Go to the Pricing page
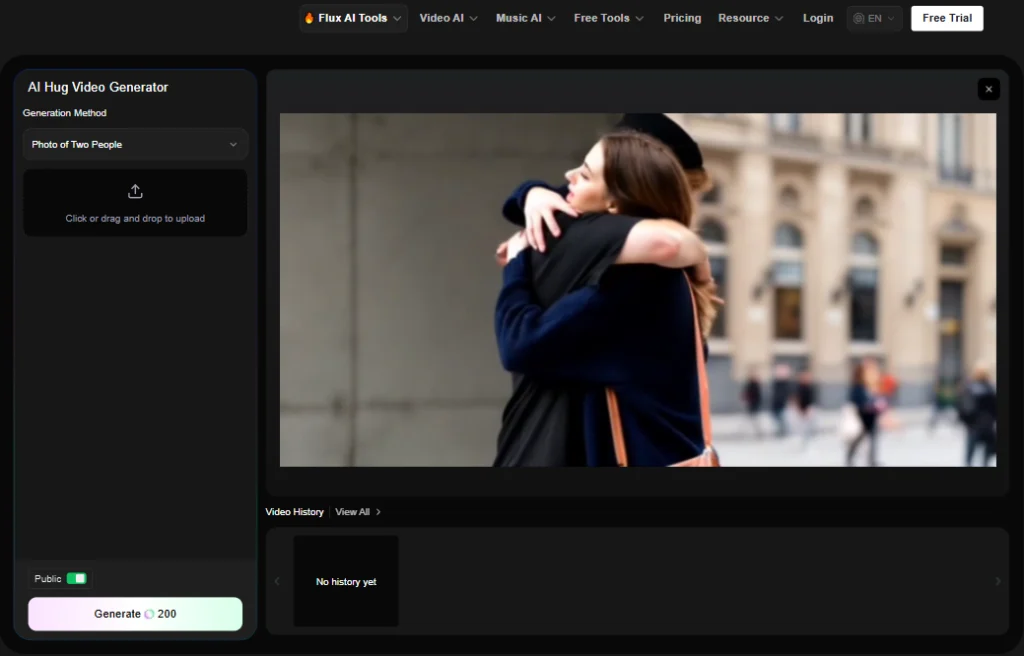Image resolution: width=1024 pixels, height=656 pixels. point(682,18)
